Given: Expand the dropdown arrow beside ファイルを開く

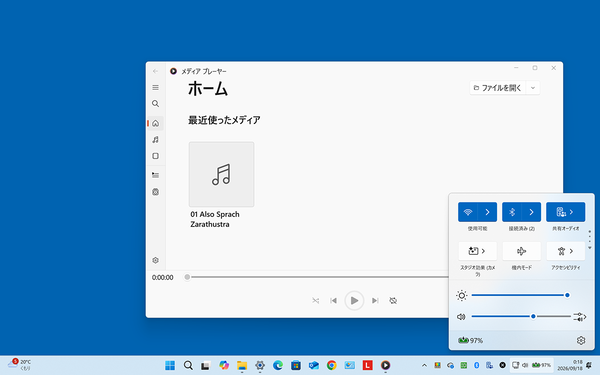Looking at the screenshot, I should click(x=533, y=88).
